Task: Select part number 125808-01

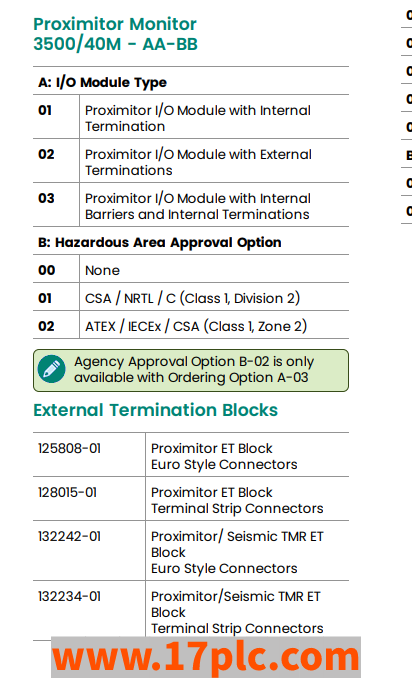Action: pos(69,448)
